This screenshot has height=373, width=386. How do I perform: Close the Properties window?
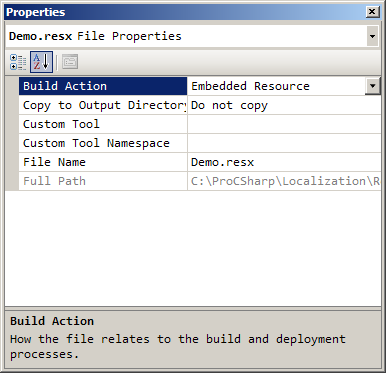[x=372, y=12]
